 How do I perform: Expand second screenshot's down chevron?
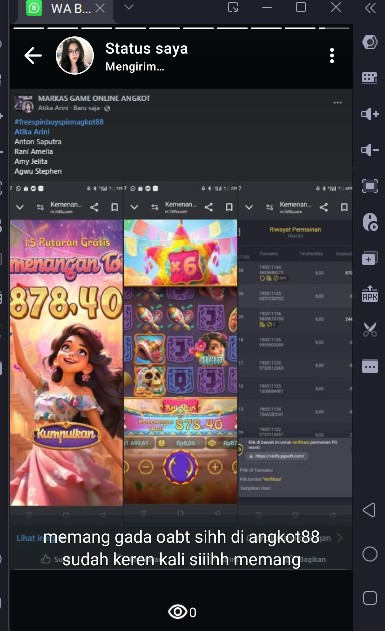click(x=134, y=207)
